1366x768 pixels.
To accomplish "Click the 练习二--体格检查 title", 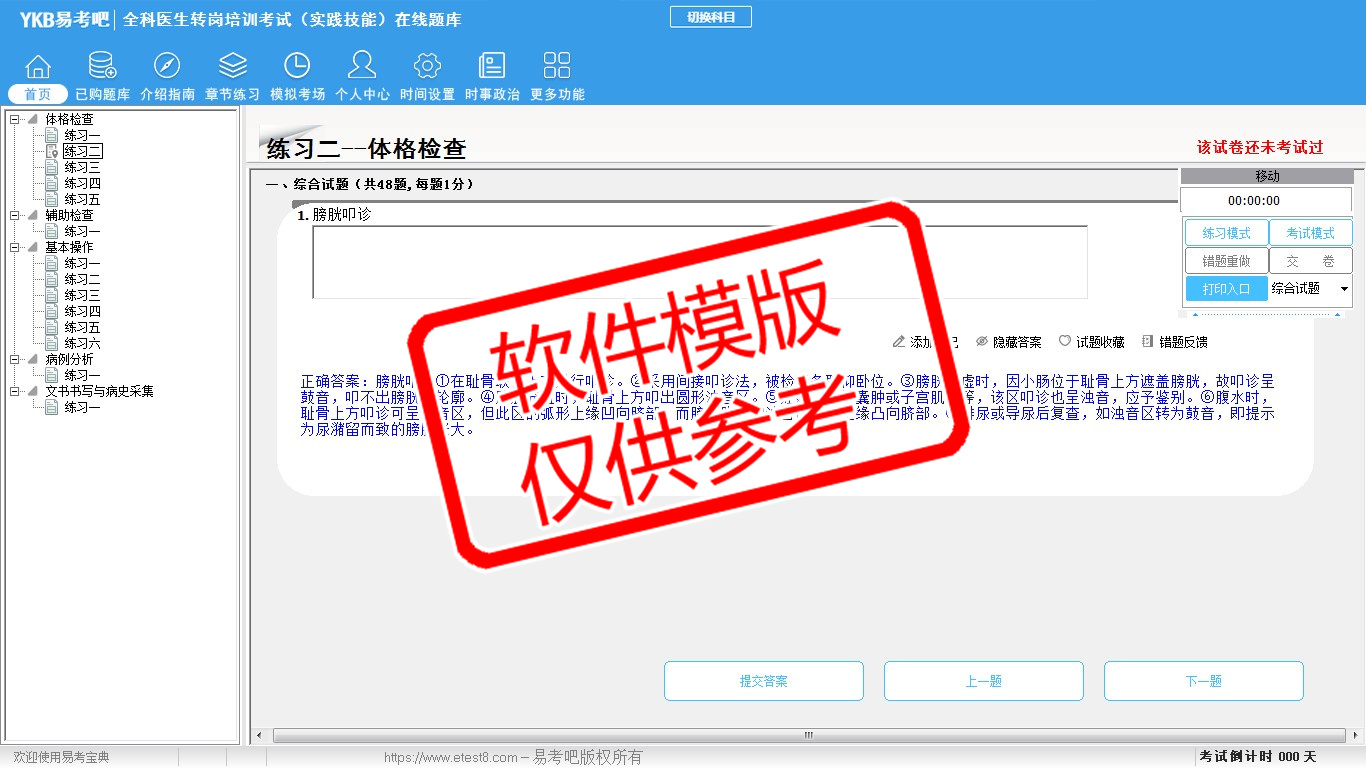I will (366, 149).
